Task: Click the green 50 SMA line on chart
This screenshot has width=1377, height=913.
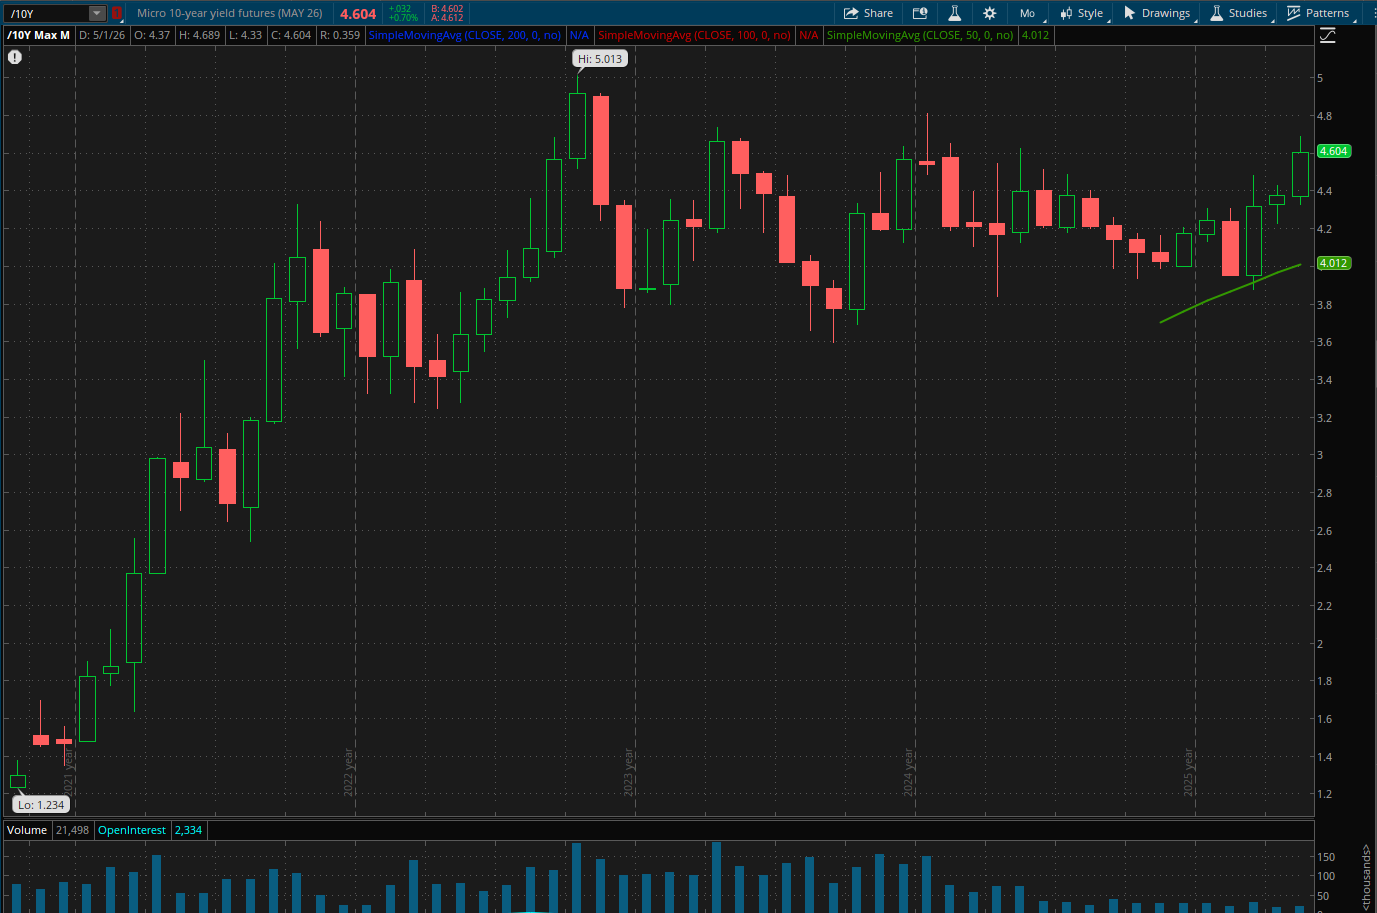Action: (x=1230, y=293)
